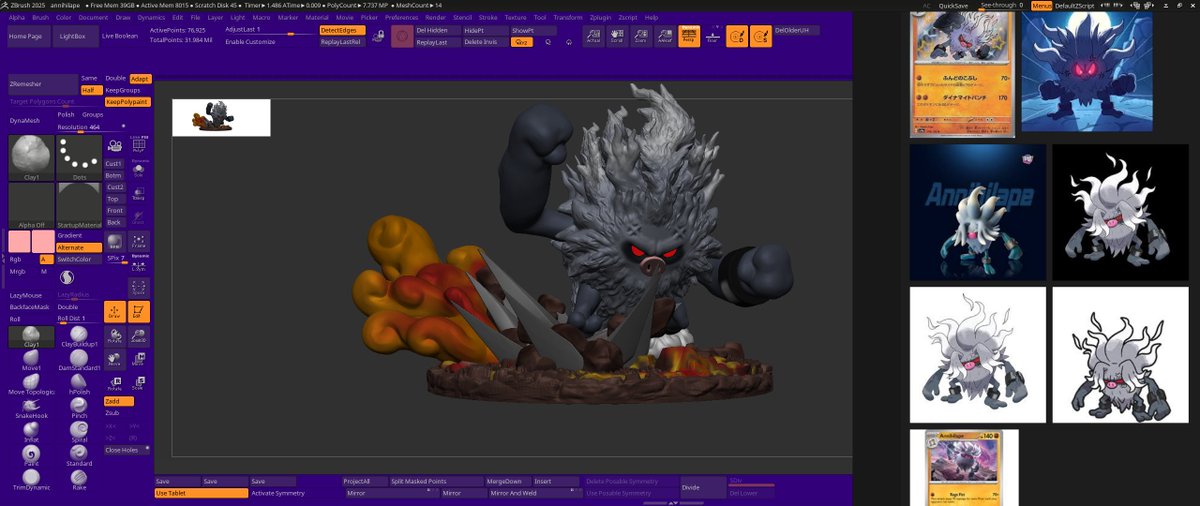The height and width of the screenshot is (506, 1200).
Task: Adjust the AdjustLast slider
Action: point(269,31)
